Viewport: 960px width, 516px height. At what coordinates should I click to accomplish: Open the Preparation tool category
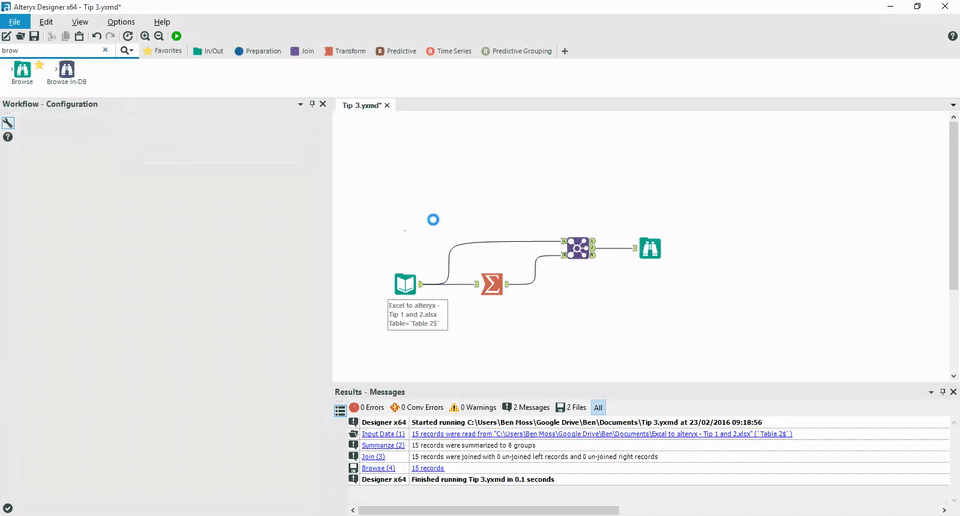258,51
